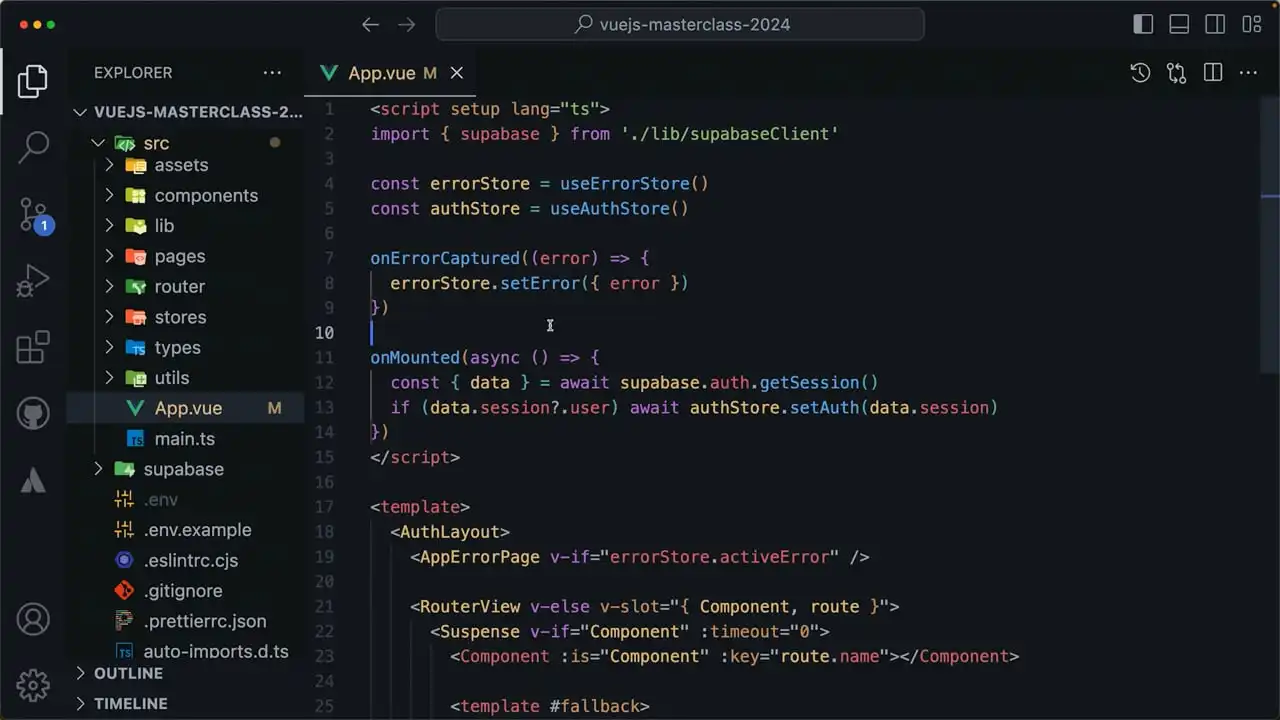
Task: Expand the TIMELINE section
Action: pyautogui.click(x=185, y=704)
